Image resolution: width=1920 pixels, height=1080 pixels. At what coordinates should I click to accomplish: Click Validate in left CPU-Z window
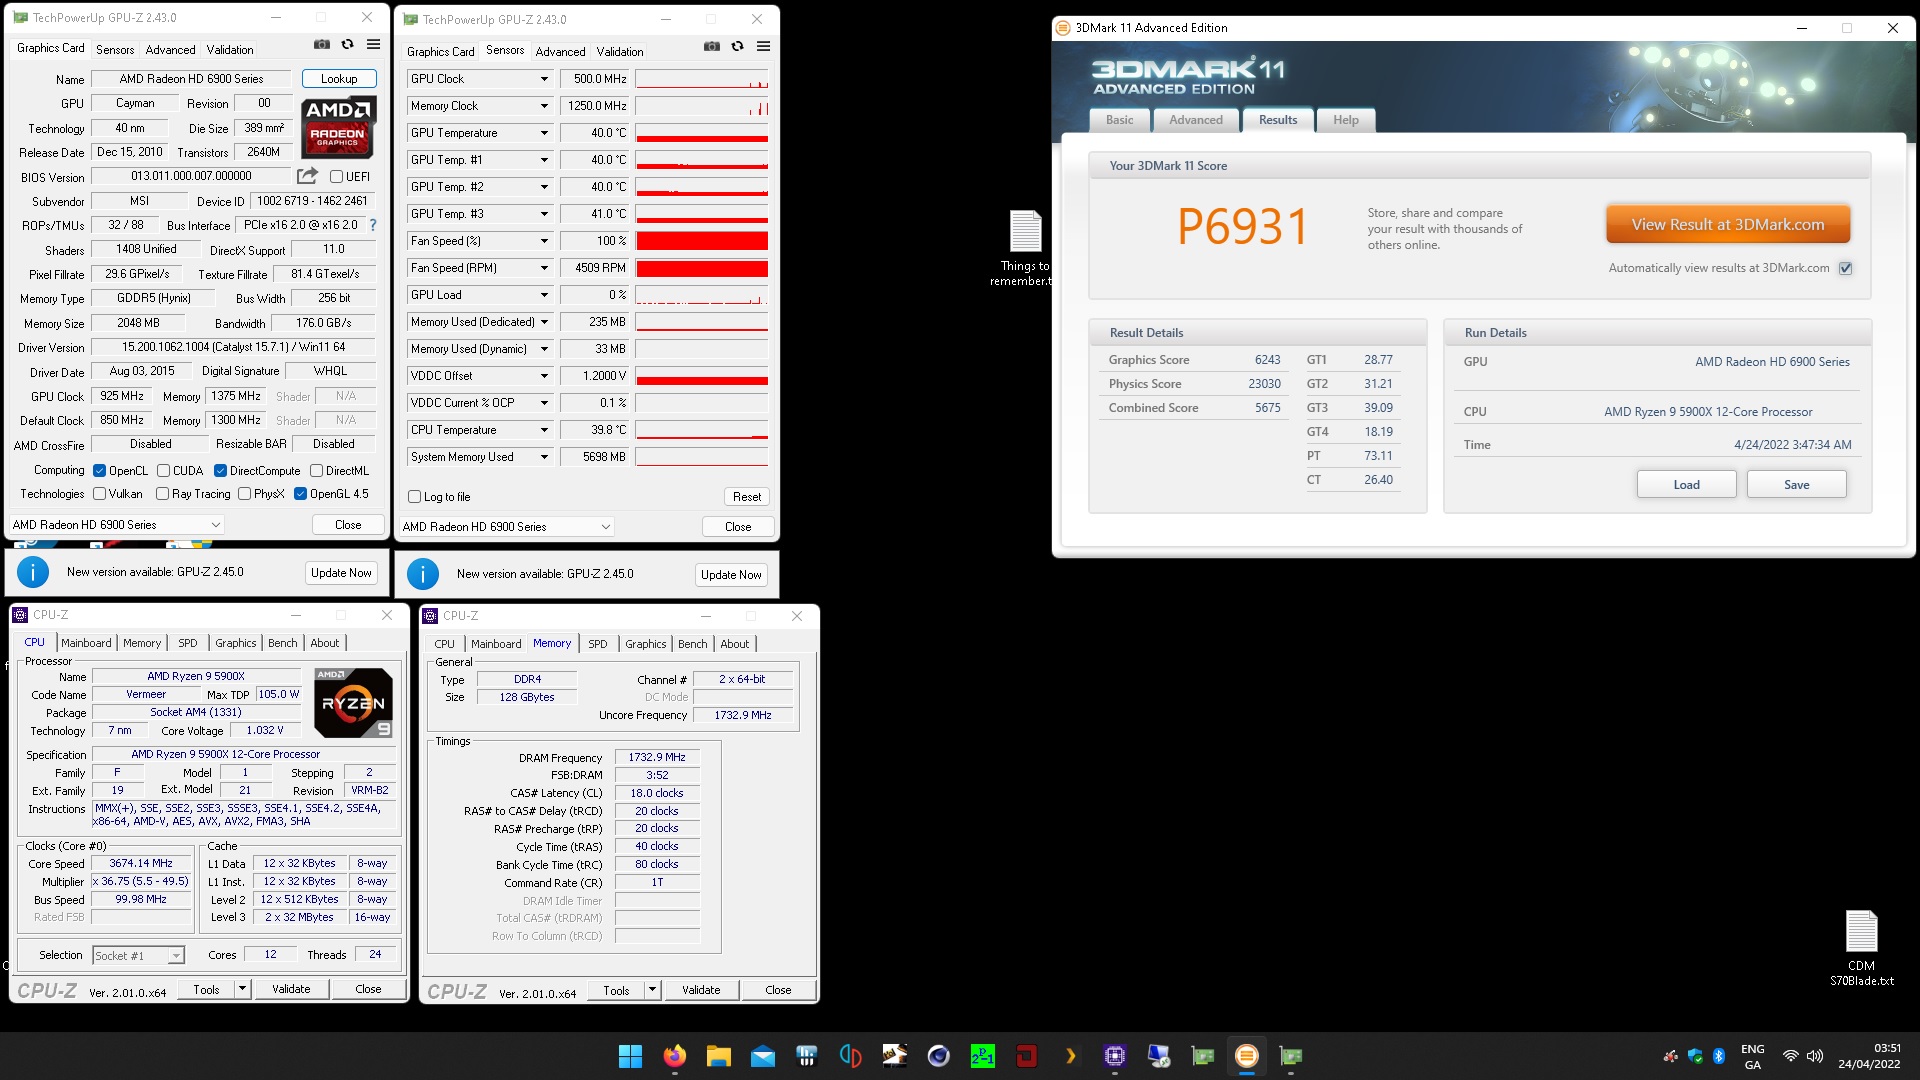point(291,989)
